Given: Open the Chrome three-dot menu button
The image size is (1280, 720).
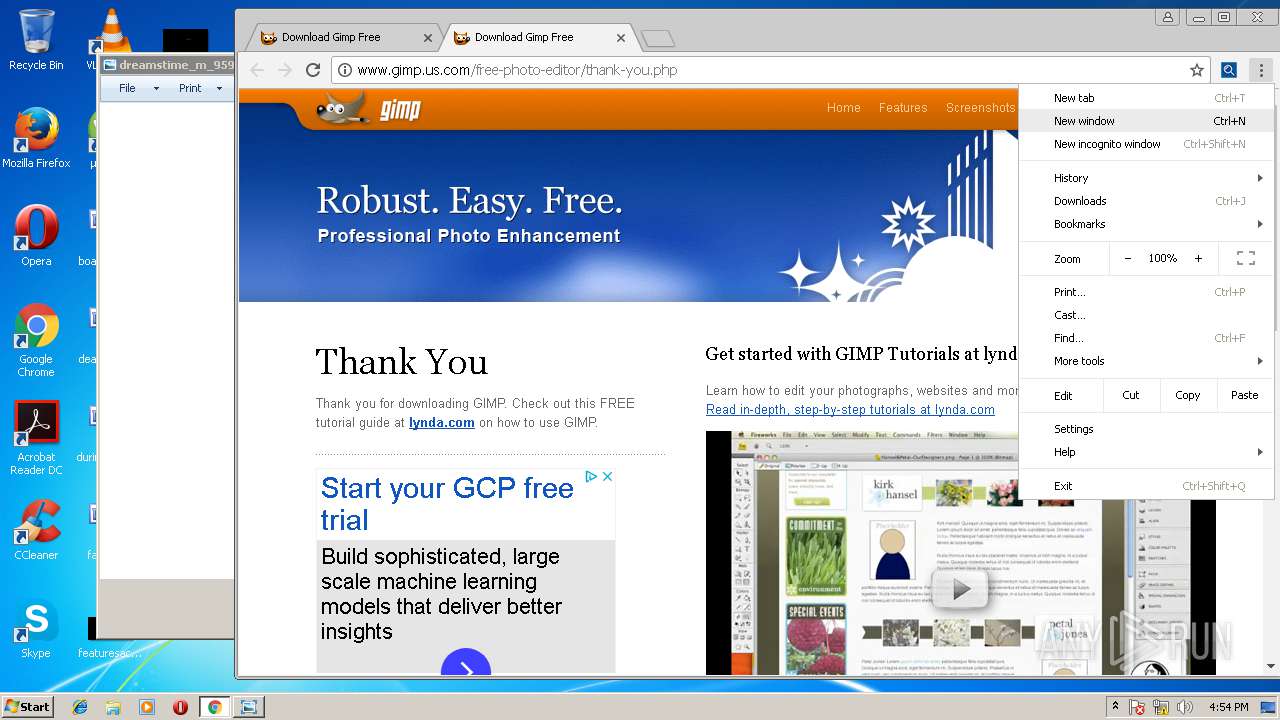Looking at the screenshot, I should (x=1261, y=70).
